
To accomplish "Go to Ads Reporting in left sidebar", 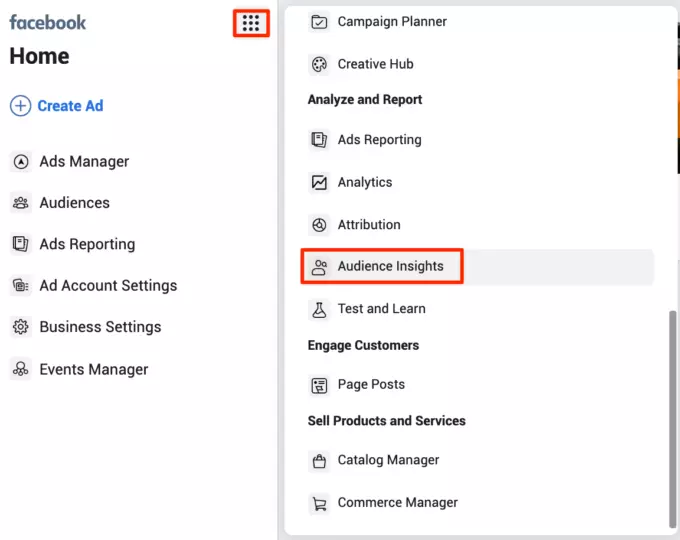I will [87, 245].
